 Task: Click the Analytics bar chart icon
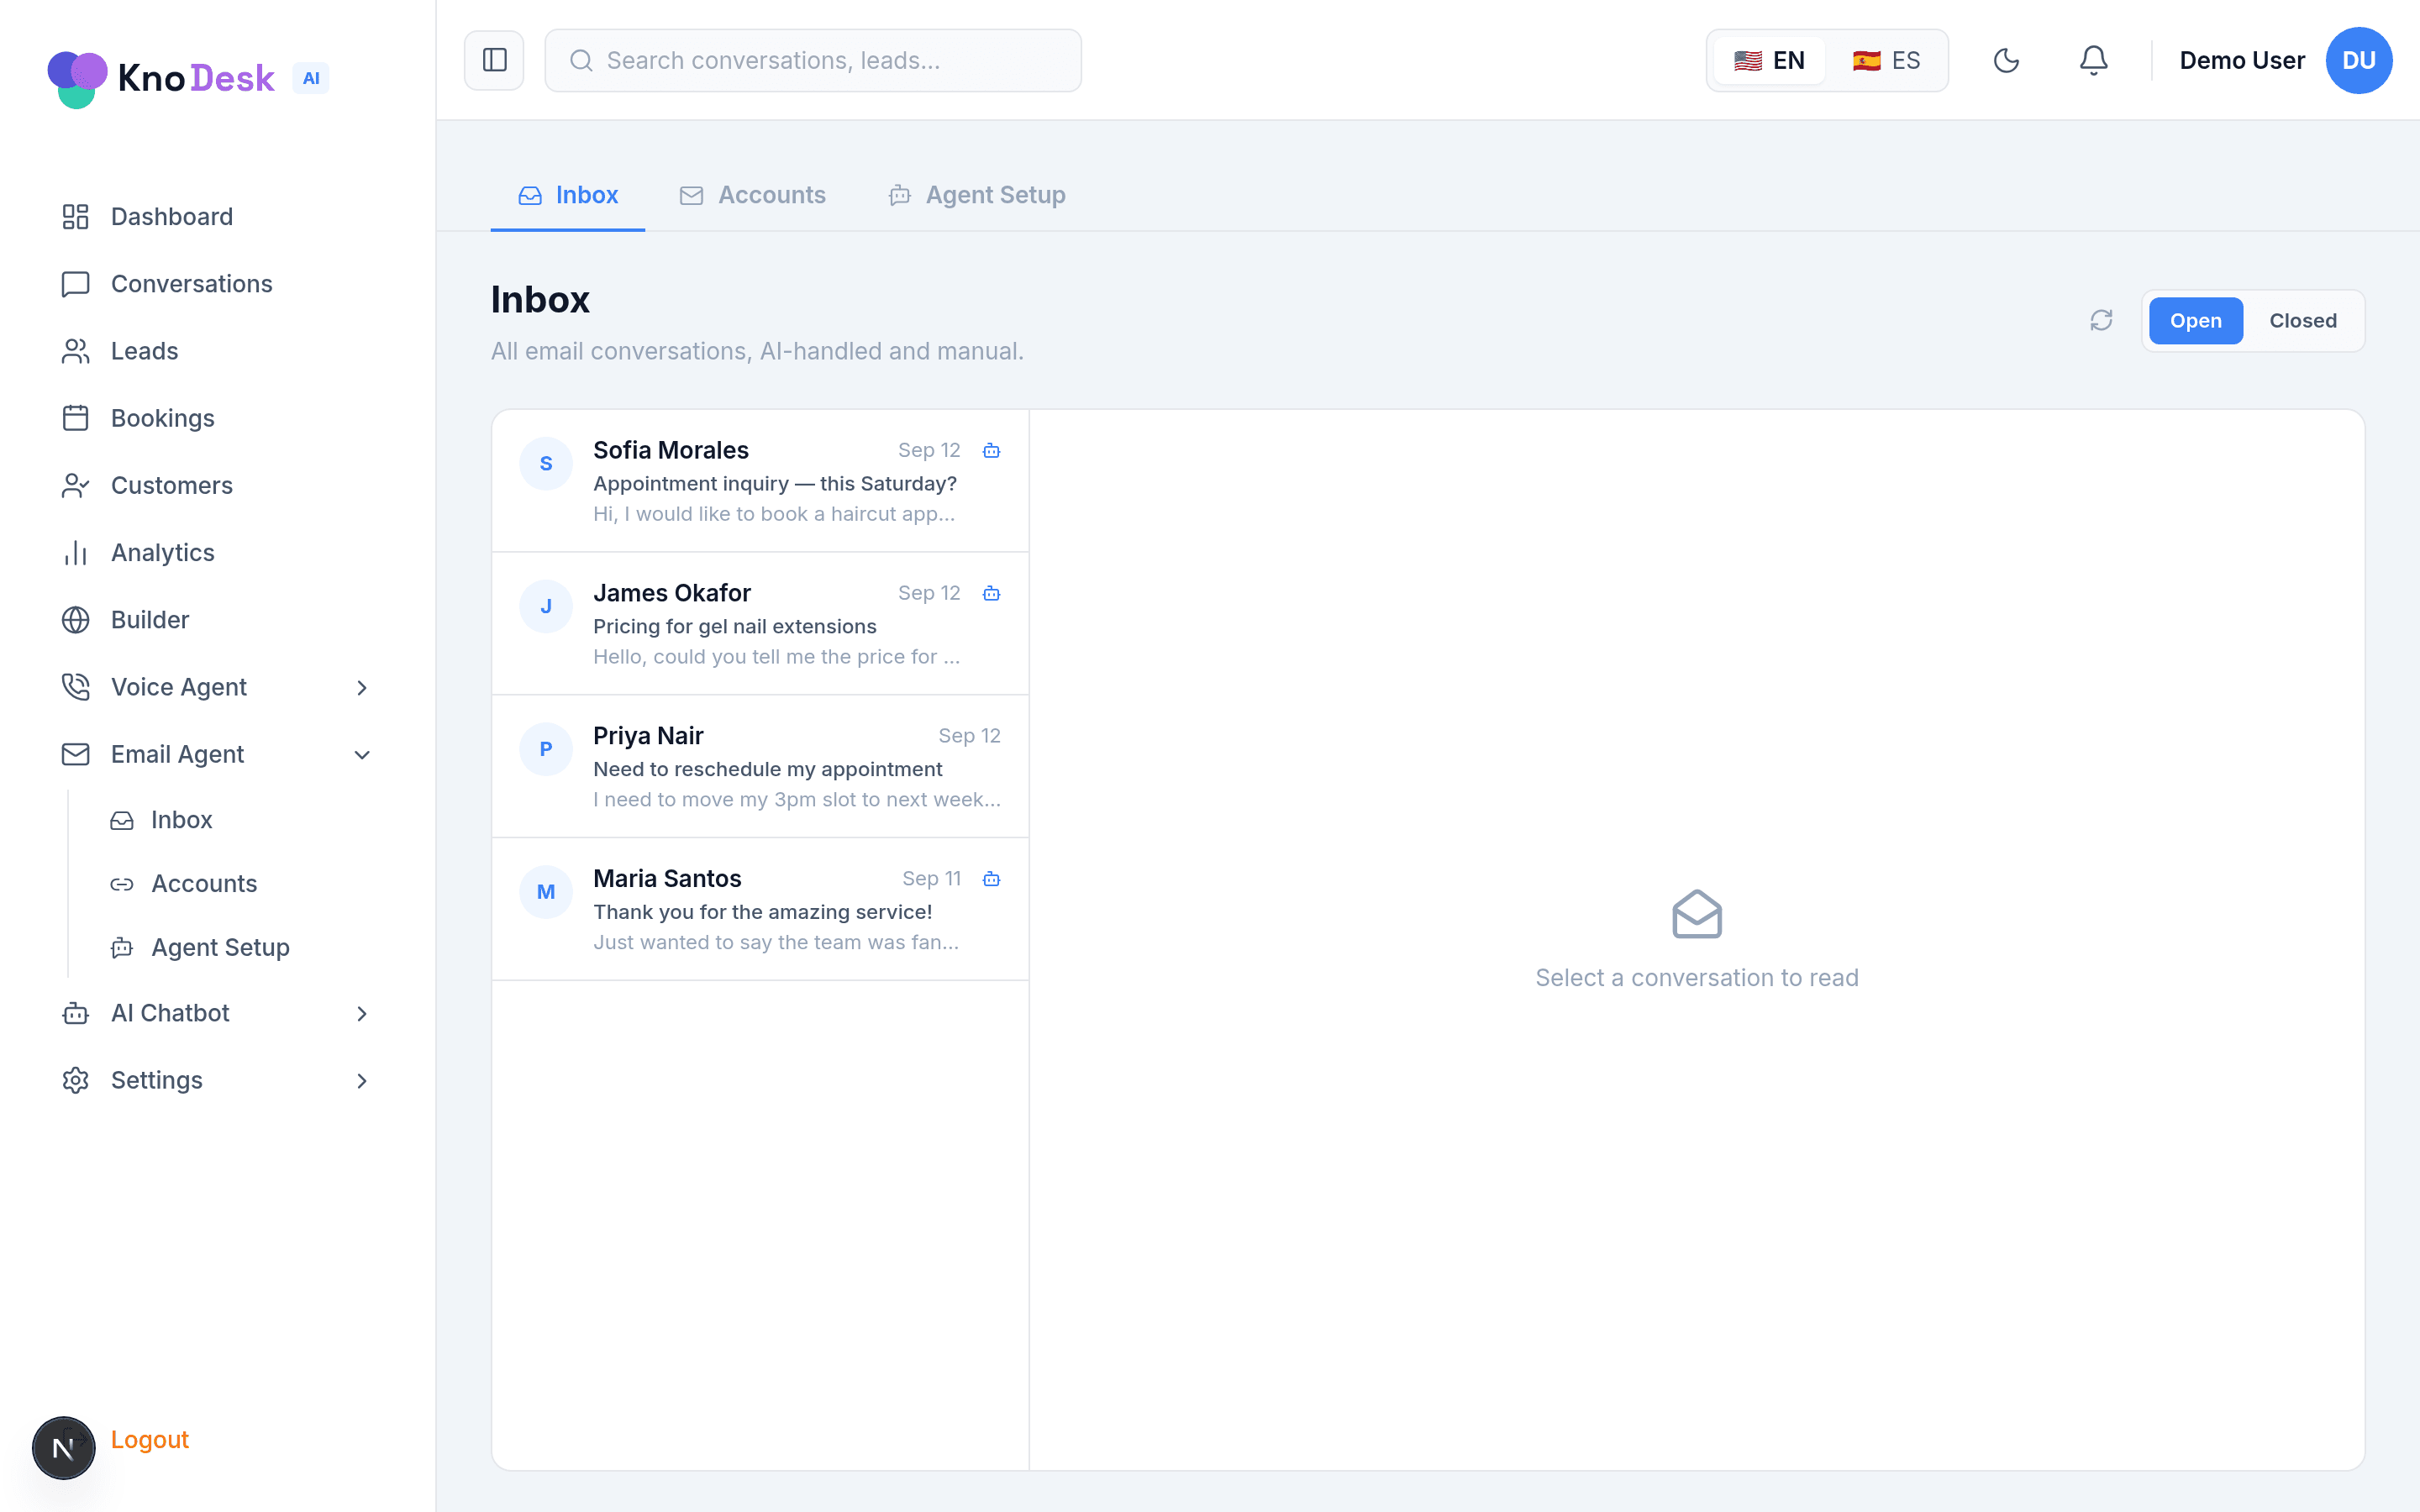click(76, 552)
